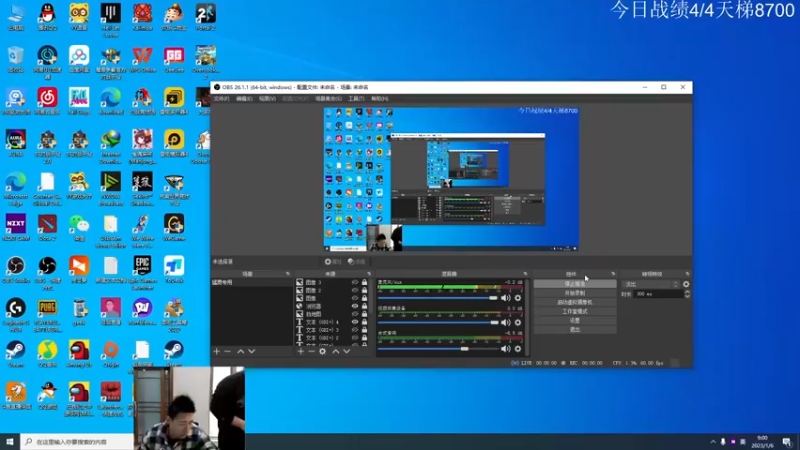This screenshot has width=800, height=450.
Task: Move selected source up in Sources list
Action: tap(335, 351)
